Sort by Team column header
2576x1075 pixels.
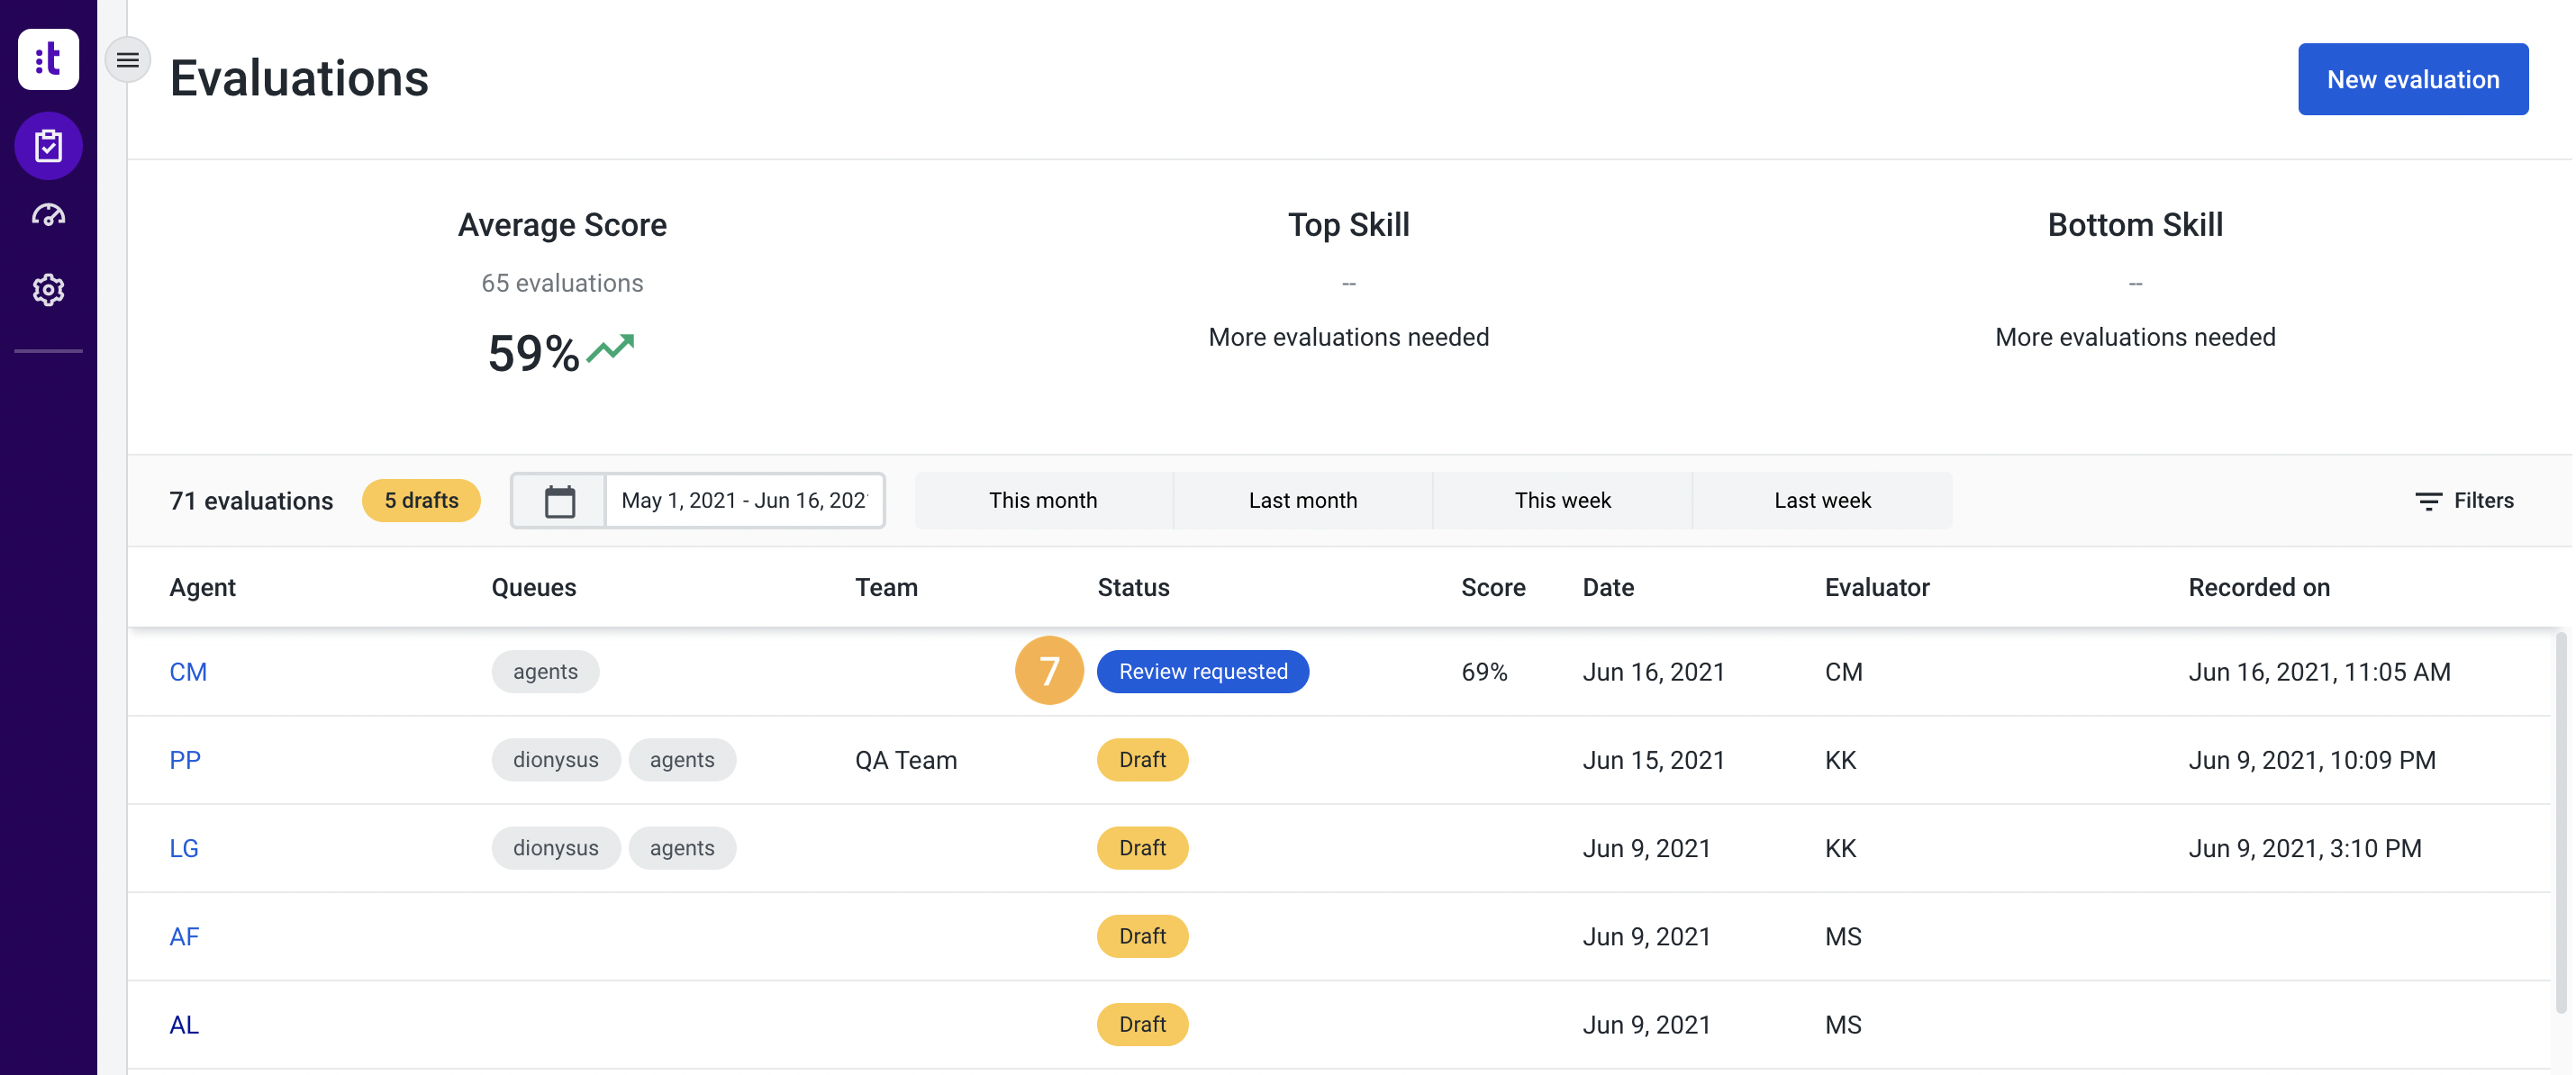(x=886, y=587)
